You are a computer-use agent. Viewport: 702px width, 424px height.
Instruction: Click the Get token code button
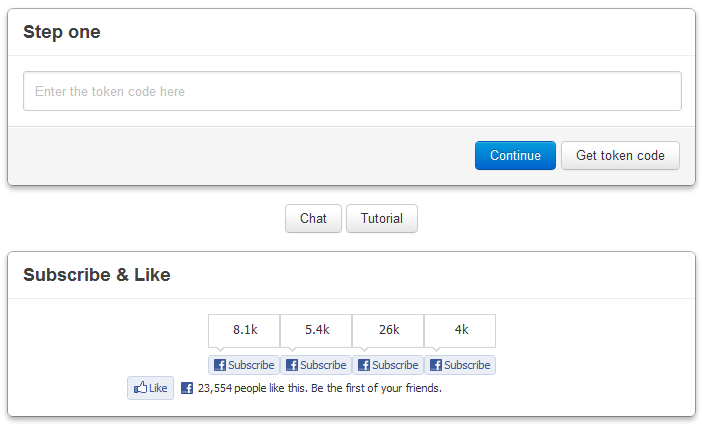pyautogui.click(x=620, y=156)
